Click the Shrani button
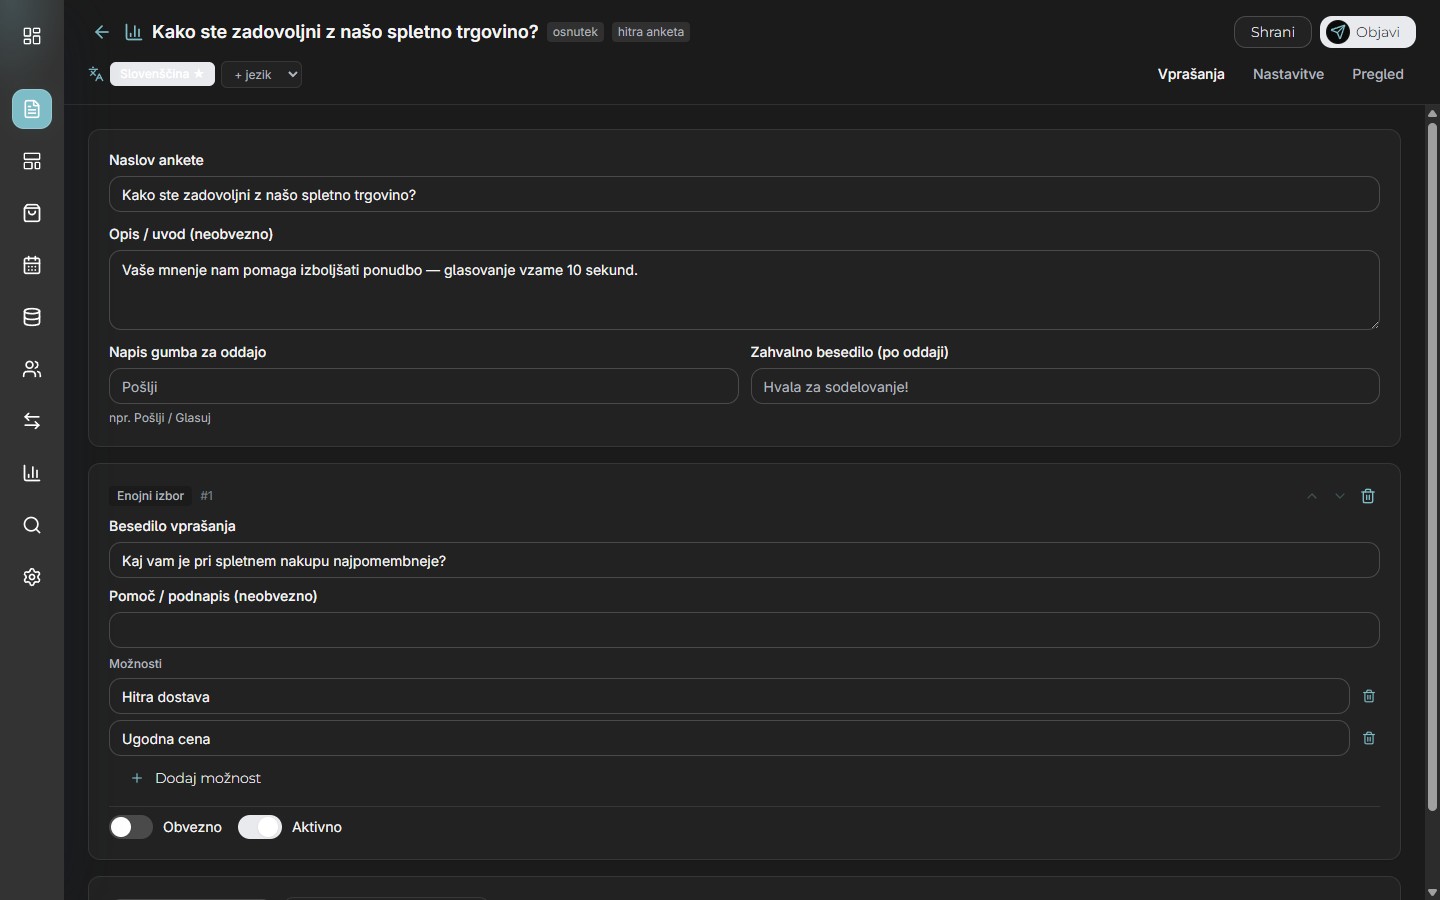This screenshot has width=1440, height=900. [x=1272, y=32]
